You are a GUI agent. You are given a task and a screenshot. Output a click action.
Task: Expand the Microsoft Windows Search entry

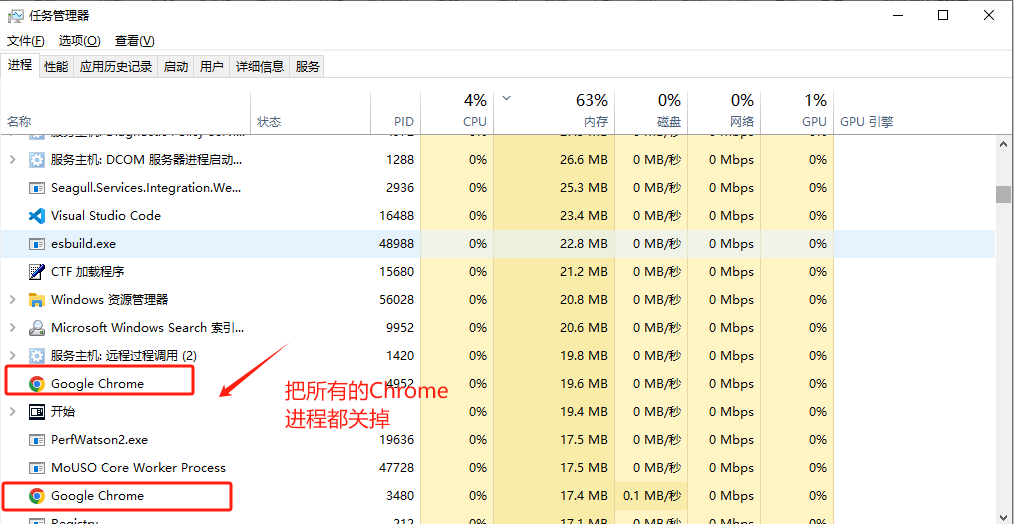[x=12, y=328]
